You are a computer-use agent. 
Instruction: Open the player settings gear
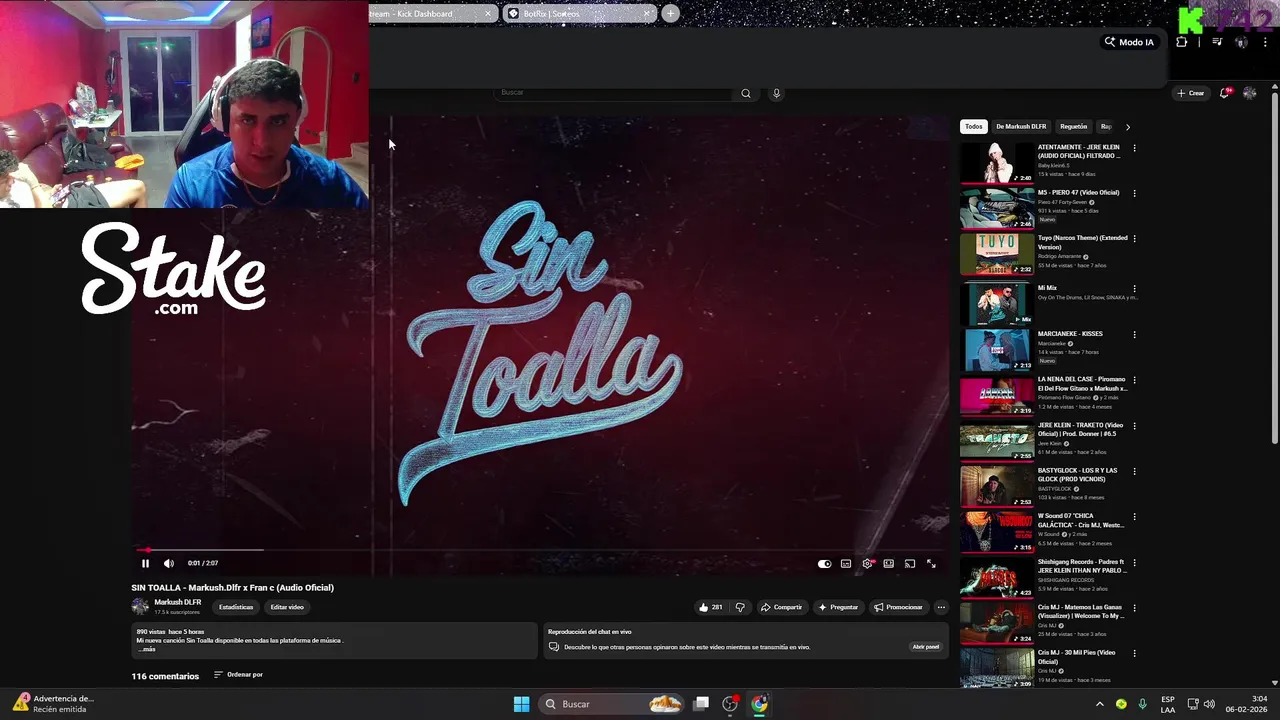click(867, 564)
